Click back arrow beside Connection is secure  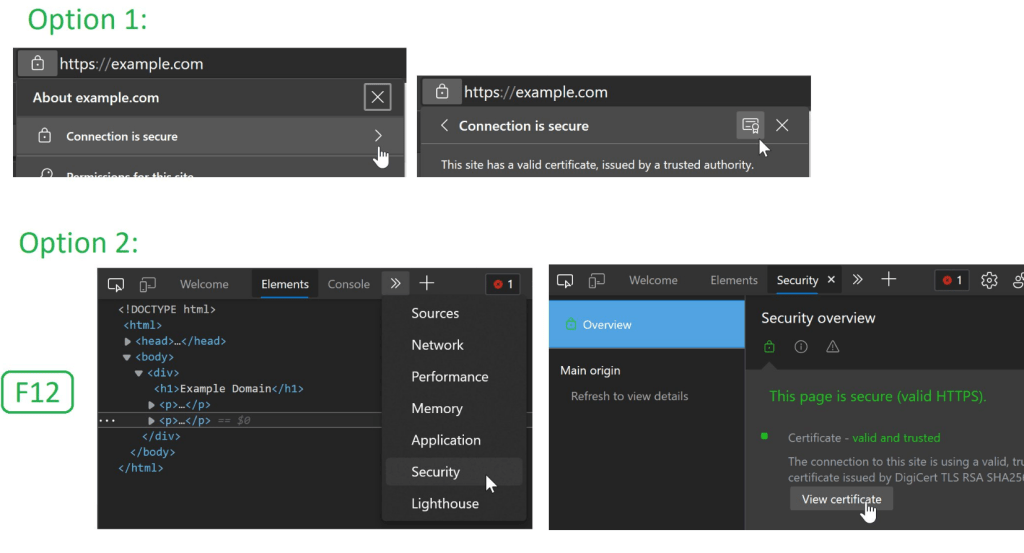pyautogui.click(x=444, y=125)
